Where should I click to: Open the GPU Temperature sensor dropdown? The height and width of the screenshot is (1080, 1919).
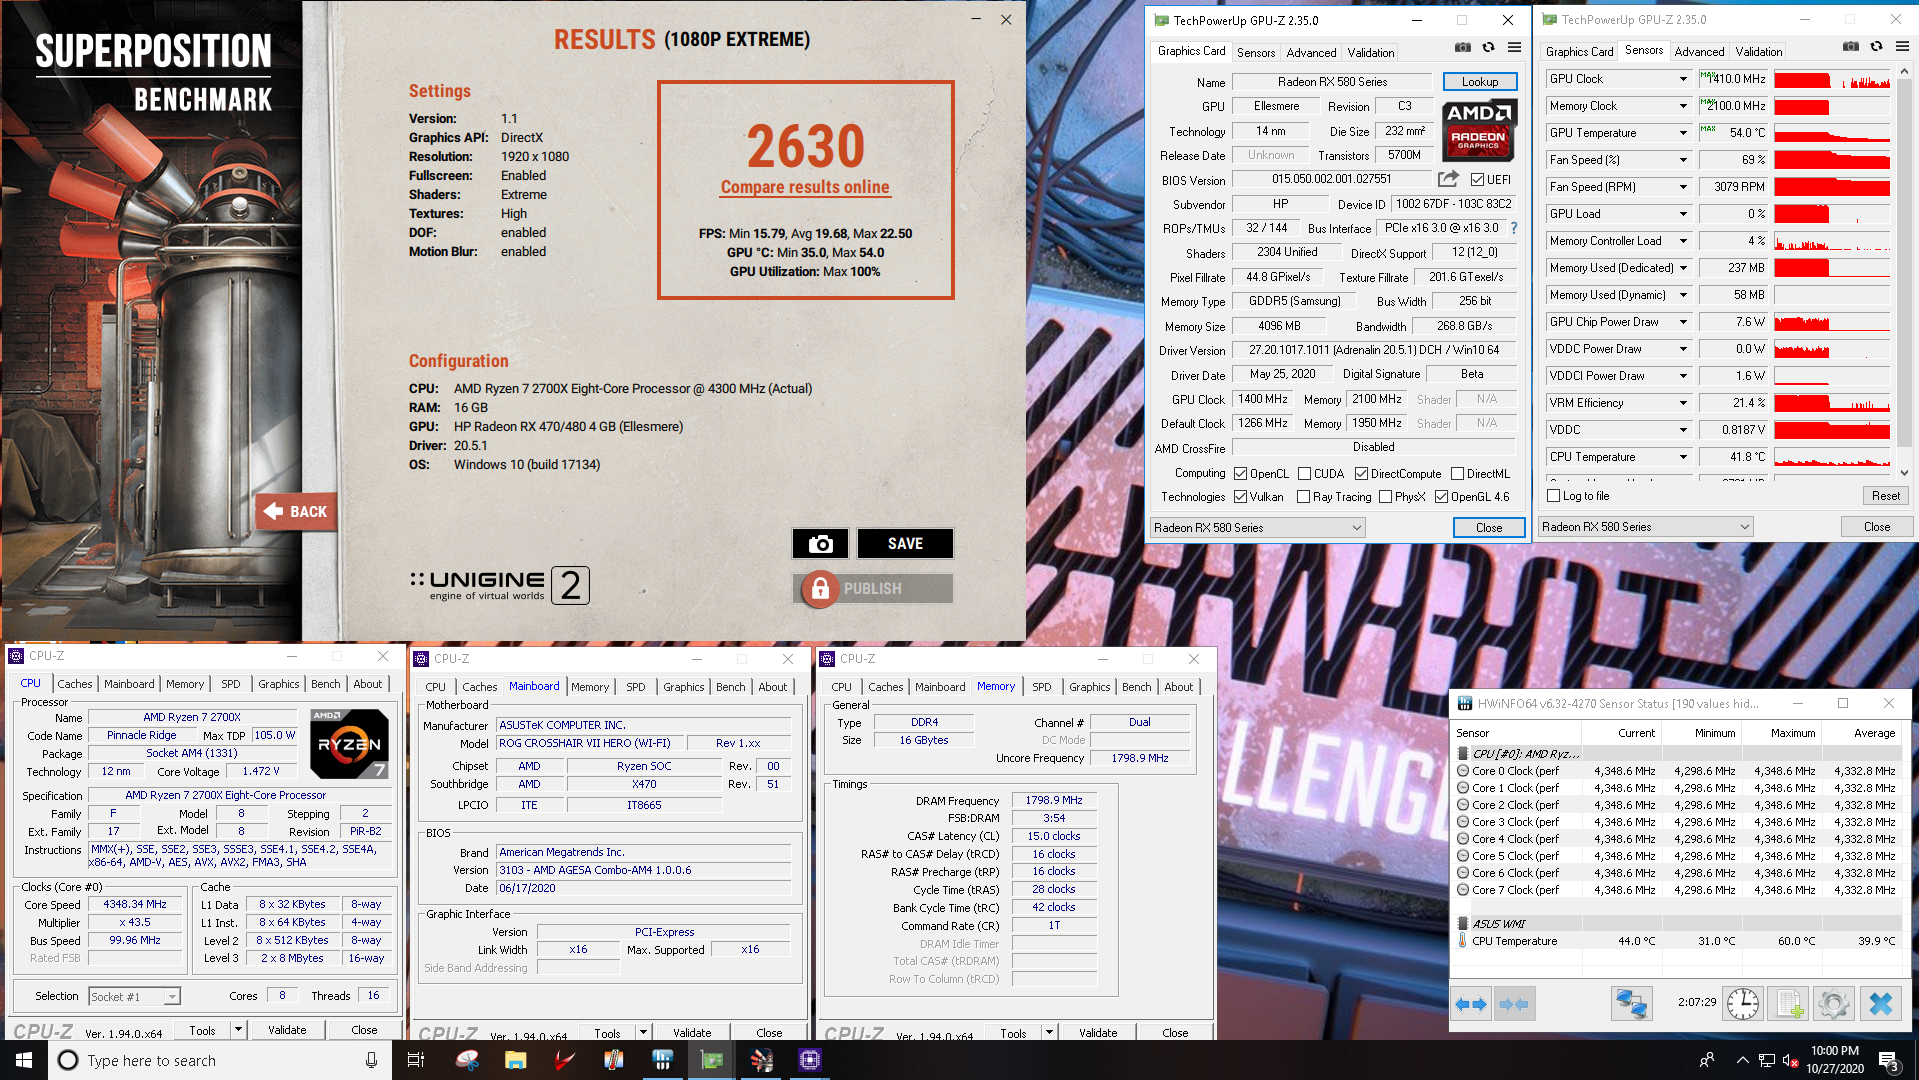[1683, 133]
